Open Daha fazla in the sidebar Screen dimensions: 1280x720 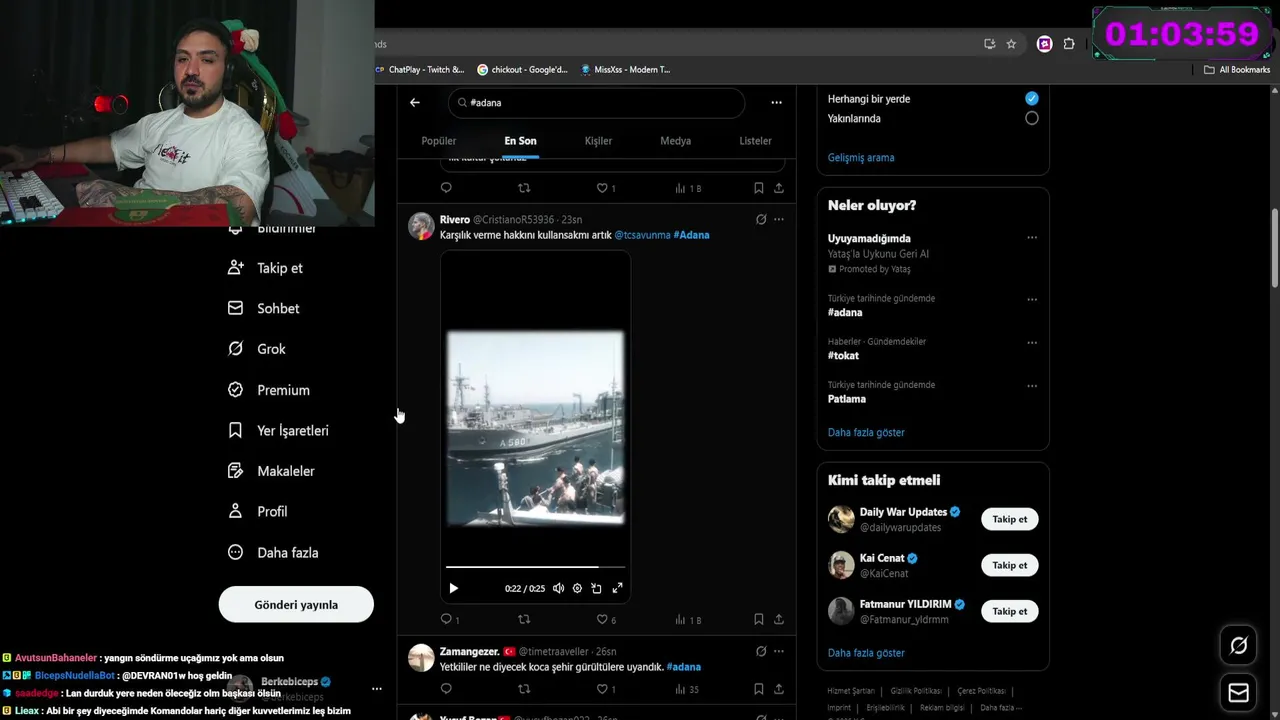coord(273,552)
